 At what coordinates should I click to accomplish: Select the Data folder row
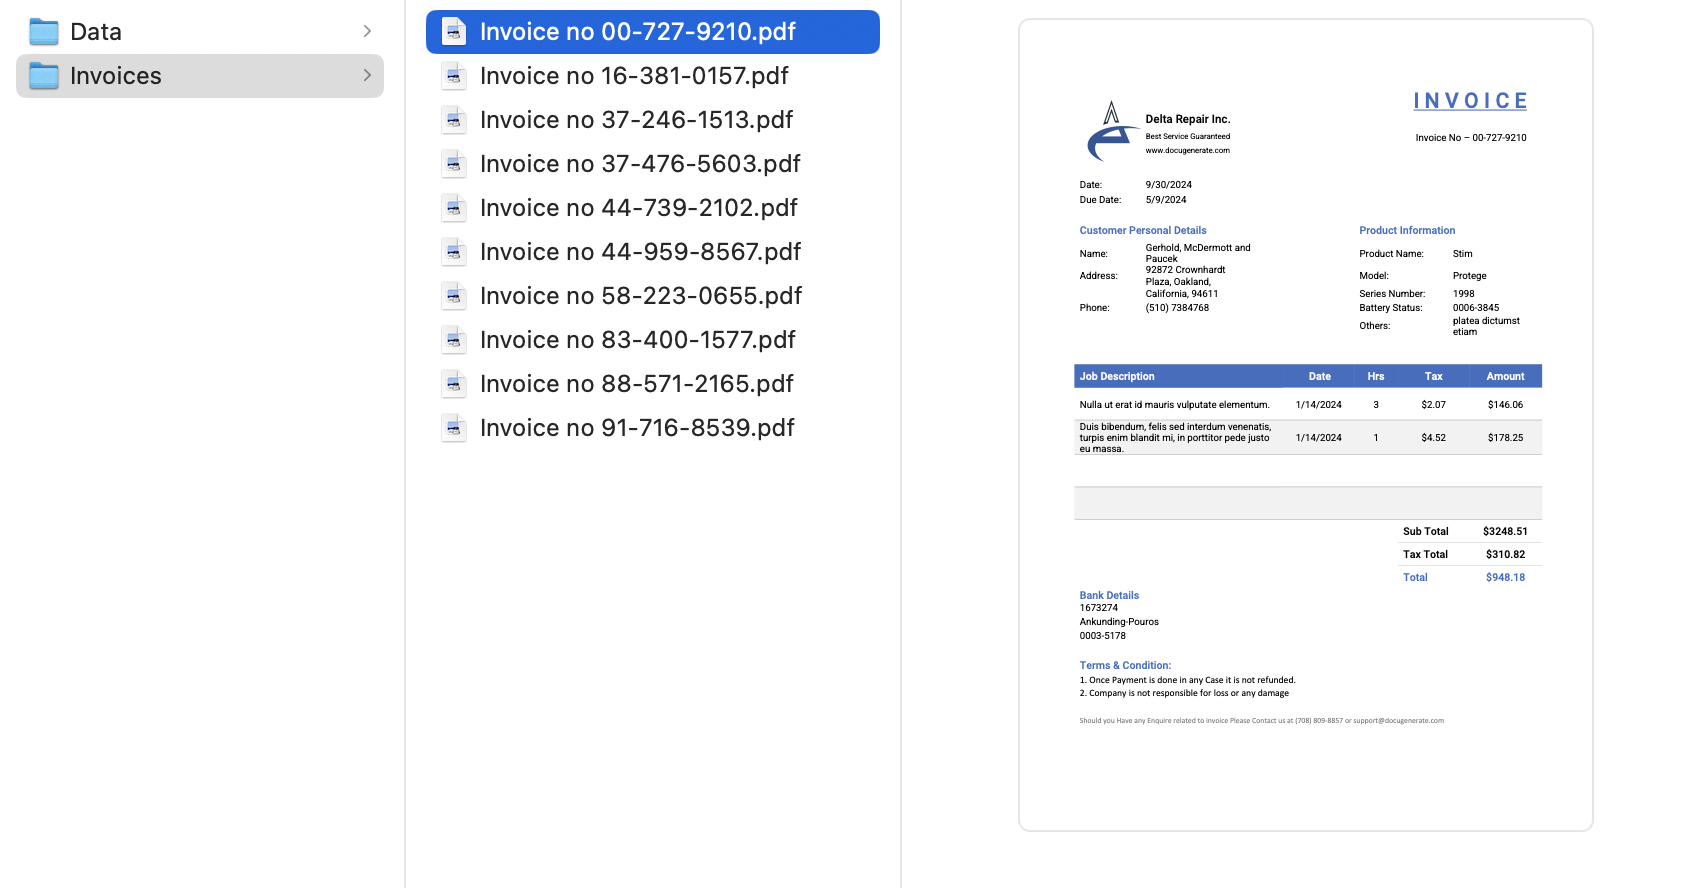200,32
